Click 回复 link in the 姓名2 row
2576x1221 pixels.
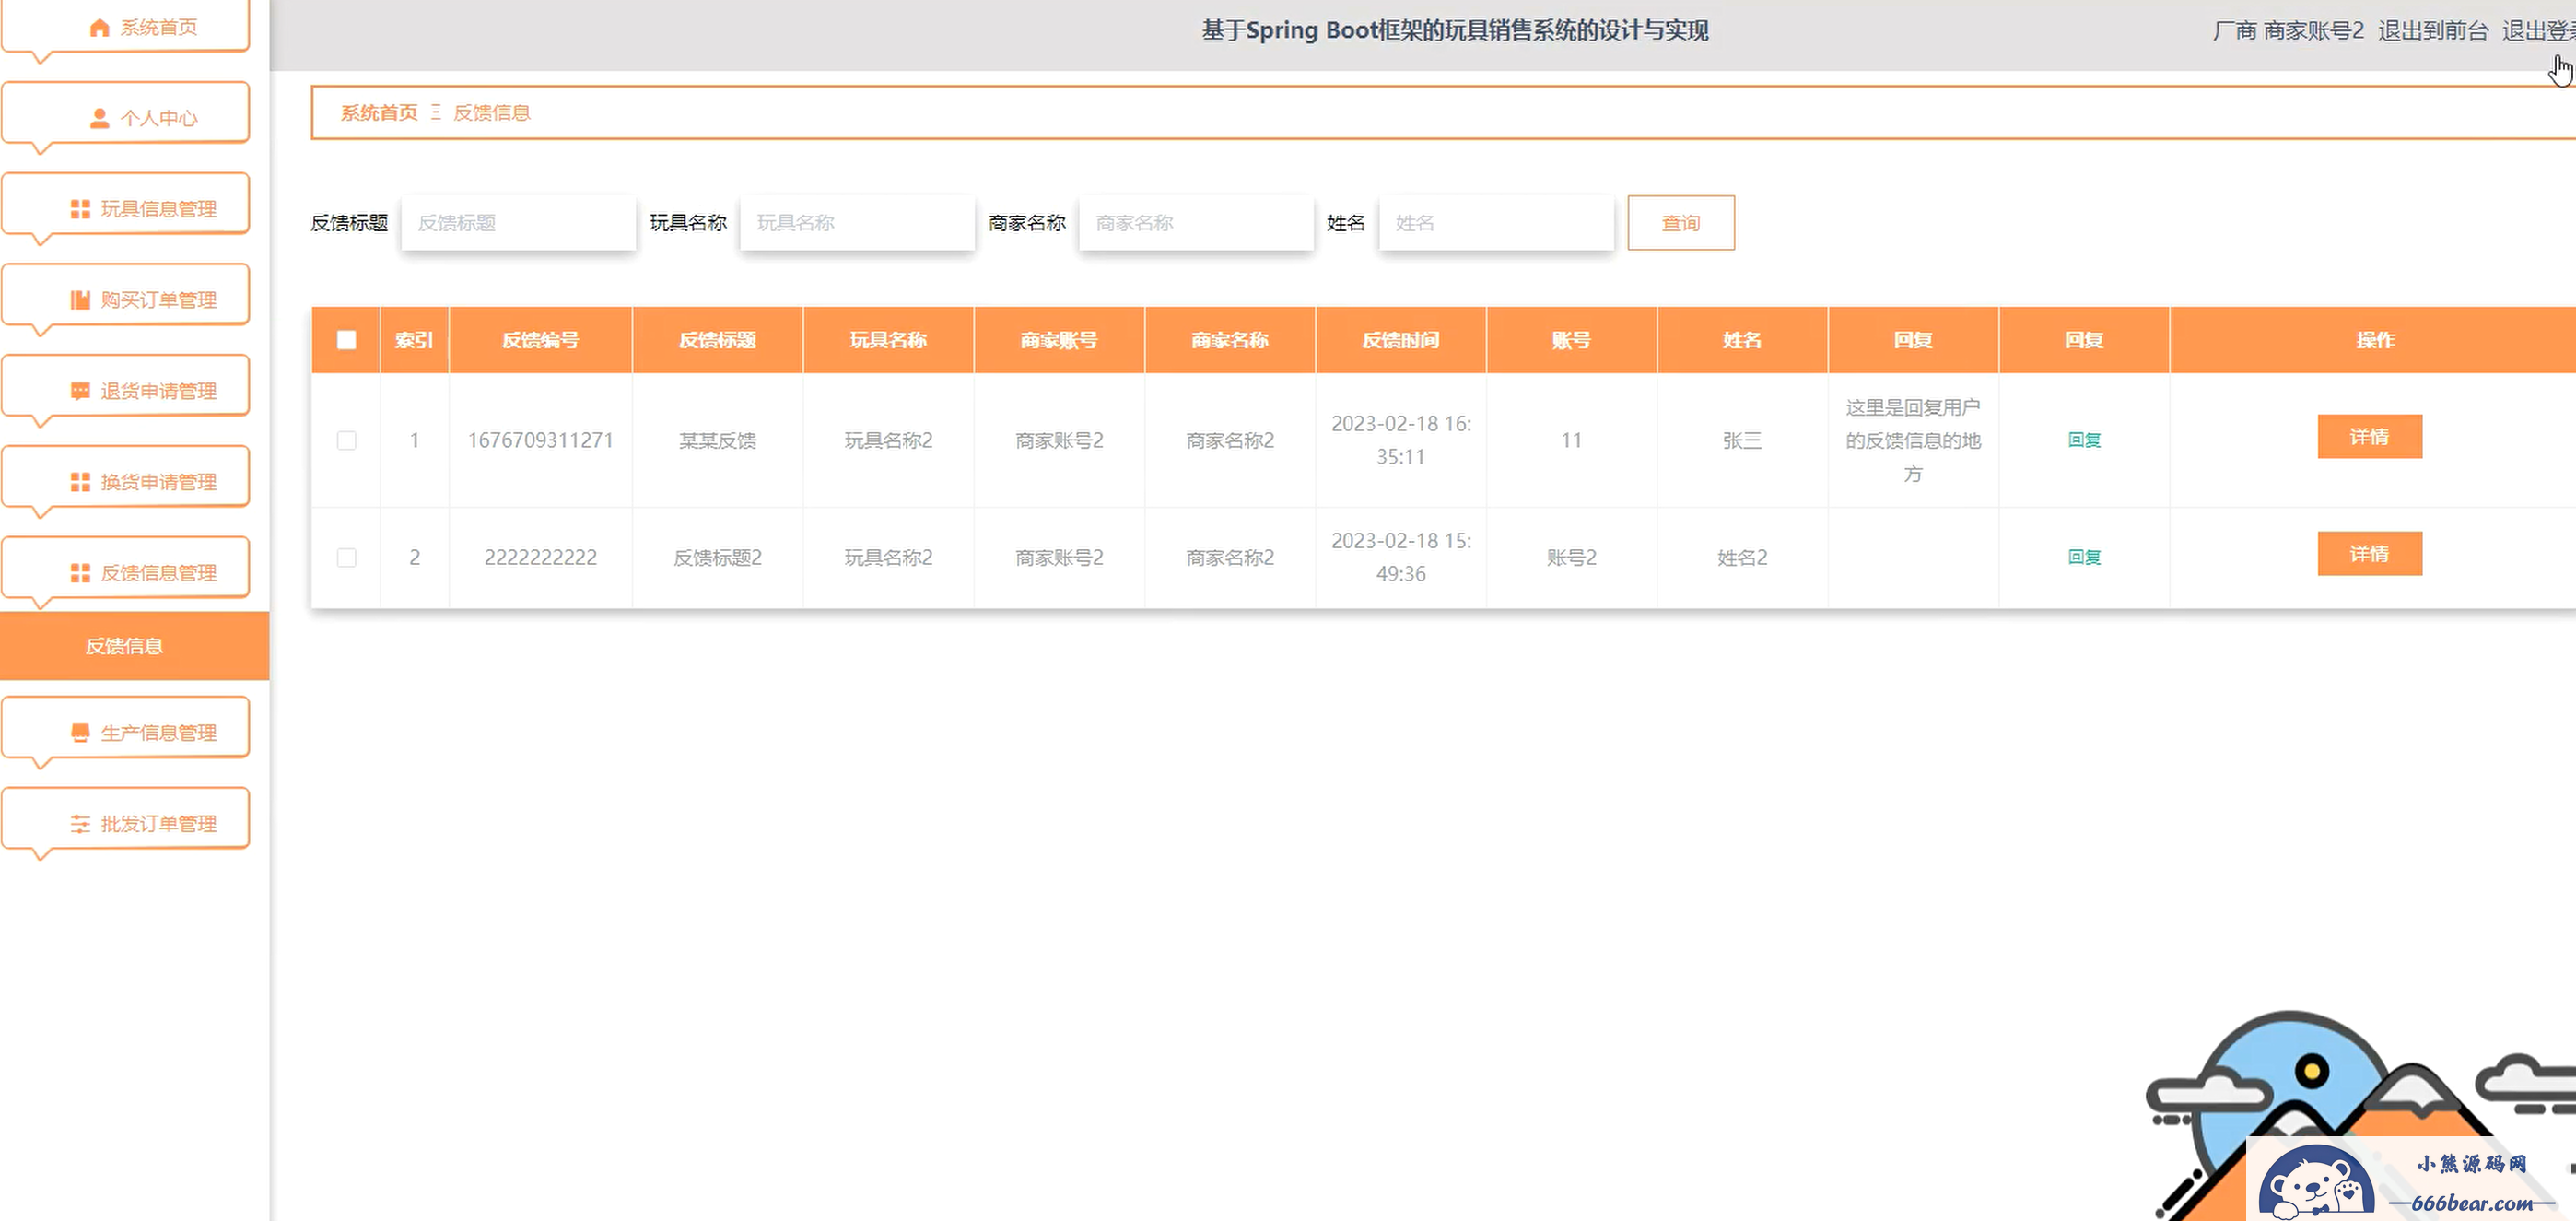pos(2083,557)
